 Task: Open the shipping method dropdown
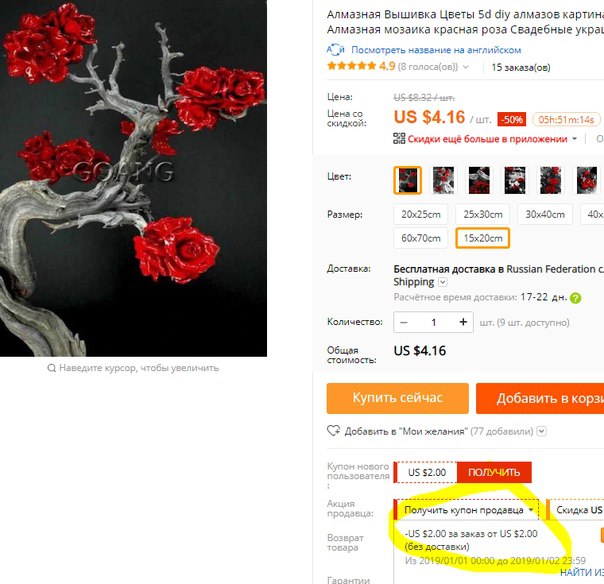tap(443, 282)
